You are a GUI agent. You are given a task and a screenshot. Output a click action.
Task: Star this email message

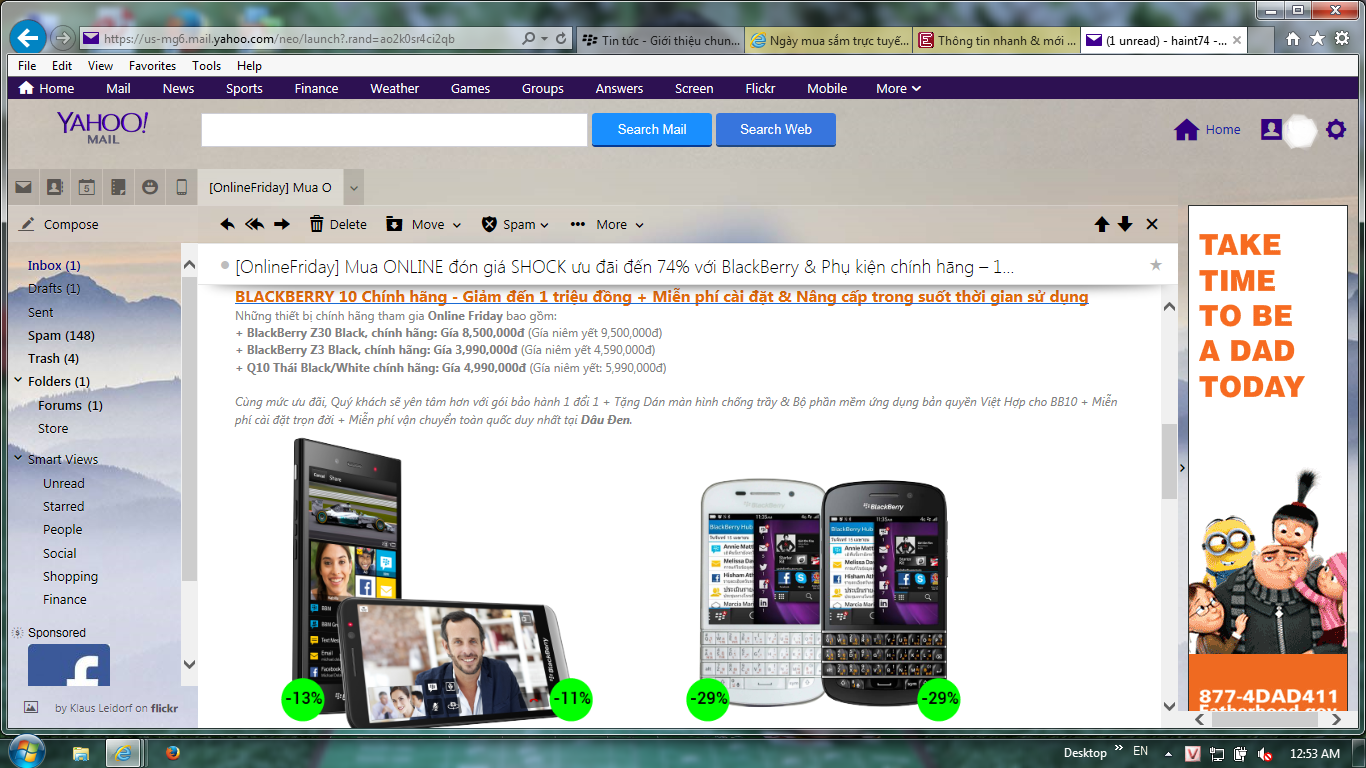pos(1156,265)
